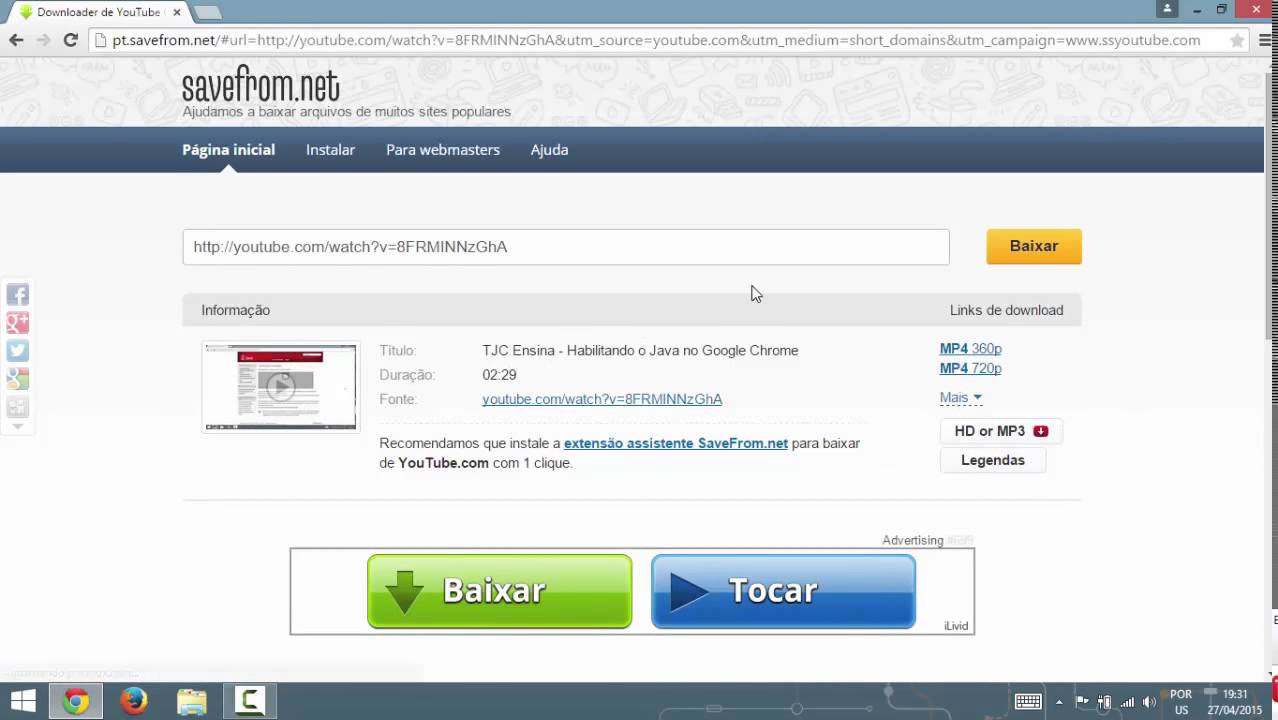Viewport: 1278px width, 720px height.
Task: Click the orange Baixar button
Action: pyautogui.click(x=1034, y=246)
